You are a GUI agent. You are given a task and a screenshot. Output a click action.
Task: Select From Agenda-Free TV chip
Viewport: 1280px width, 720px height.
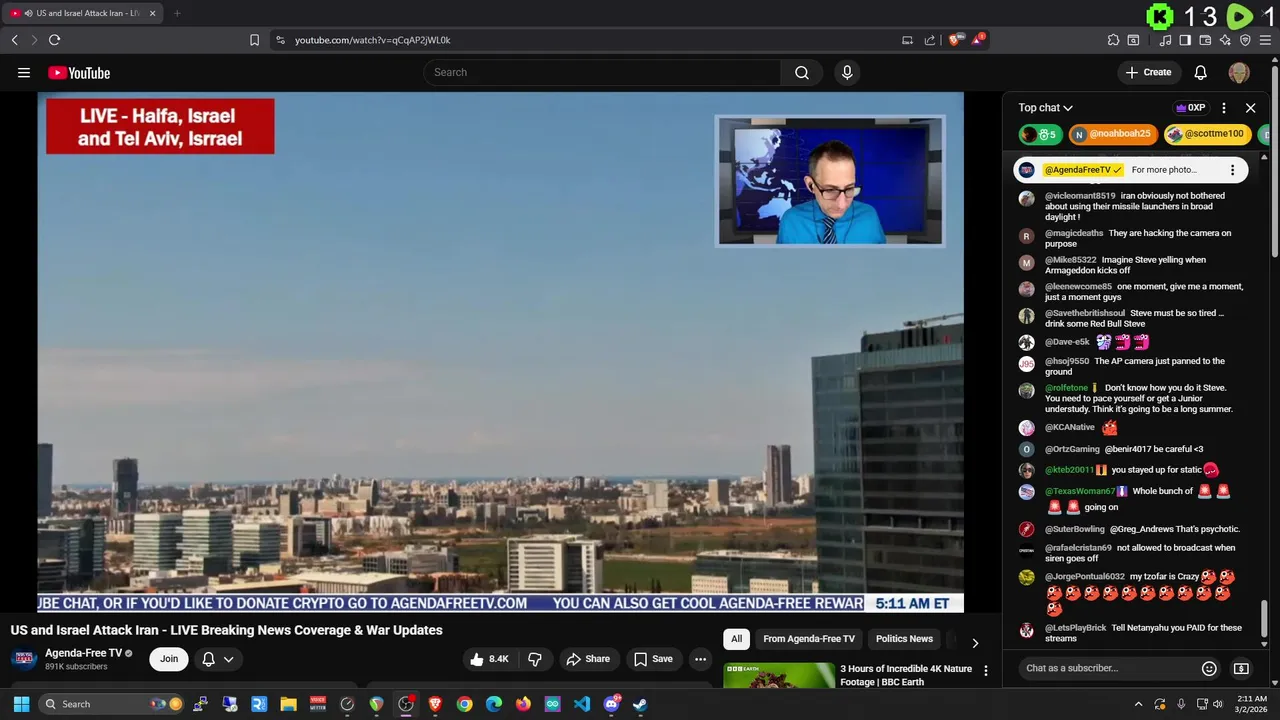pyautogui.click(x=809, y=639)
